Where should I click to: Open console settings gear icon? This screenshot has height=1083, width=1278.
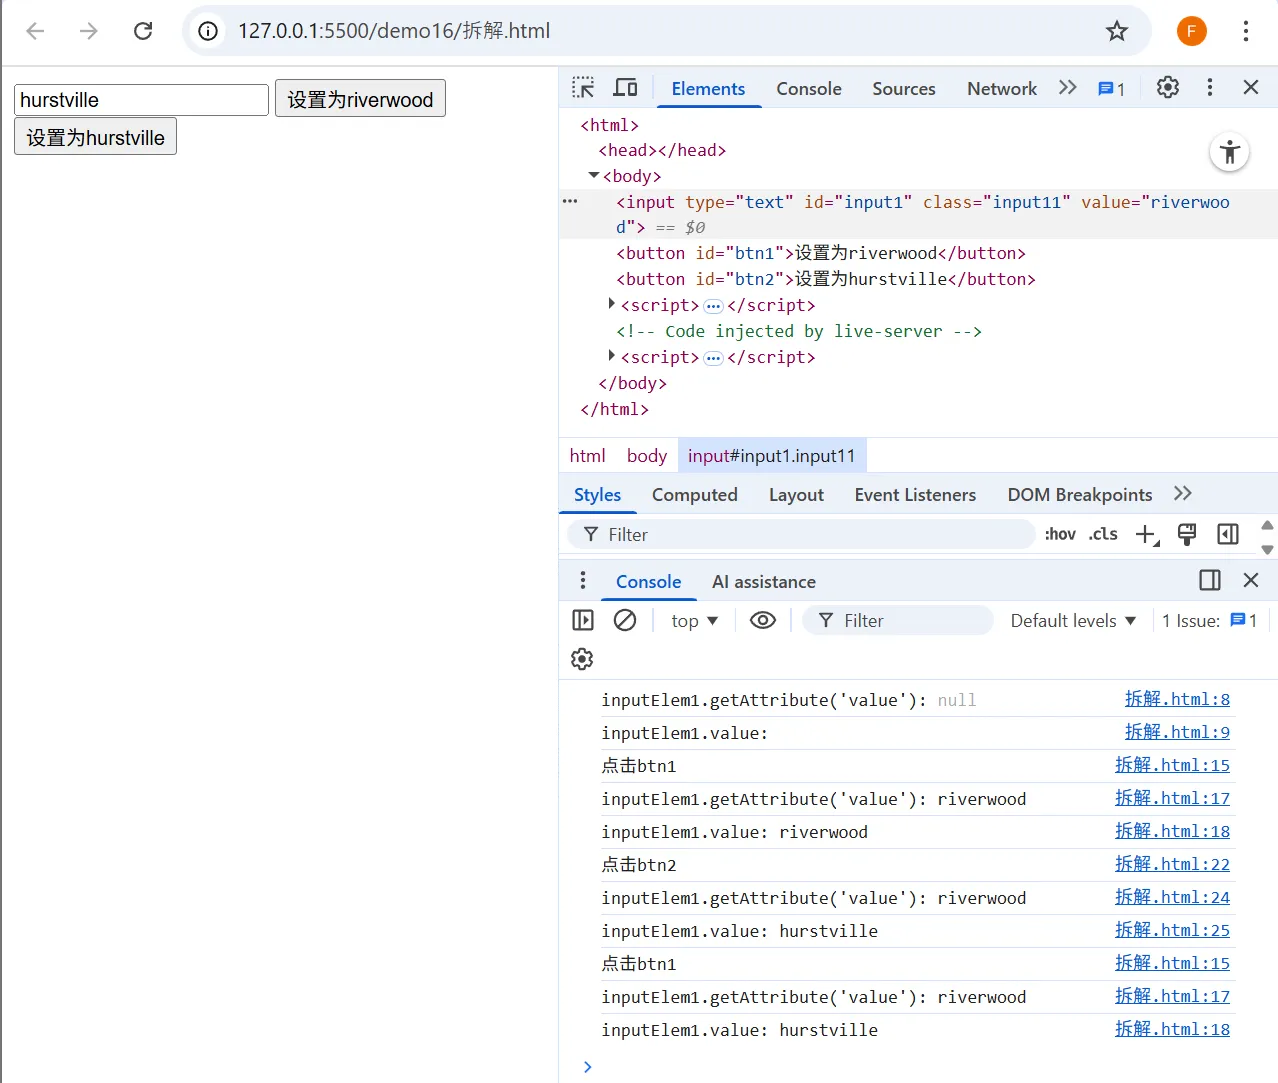tap(582, 659)
